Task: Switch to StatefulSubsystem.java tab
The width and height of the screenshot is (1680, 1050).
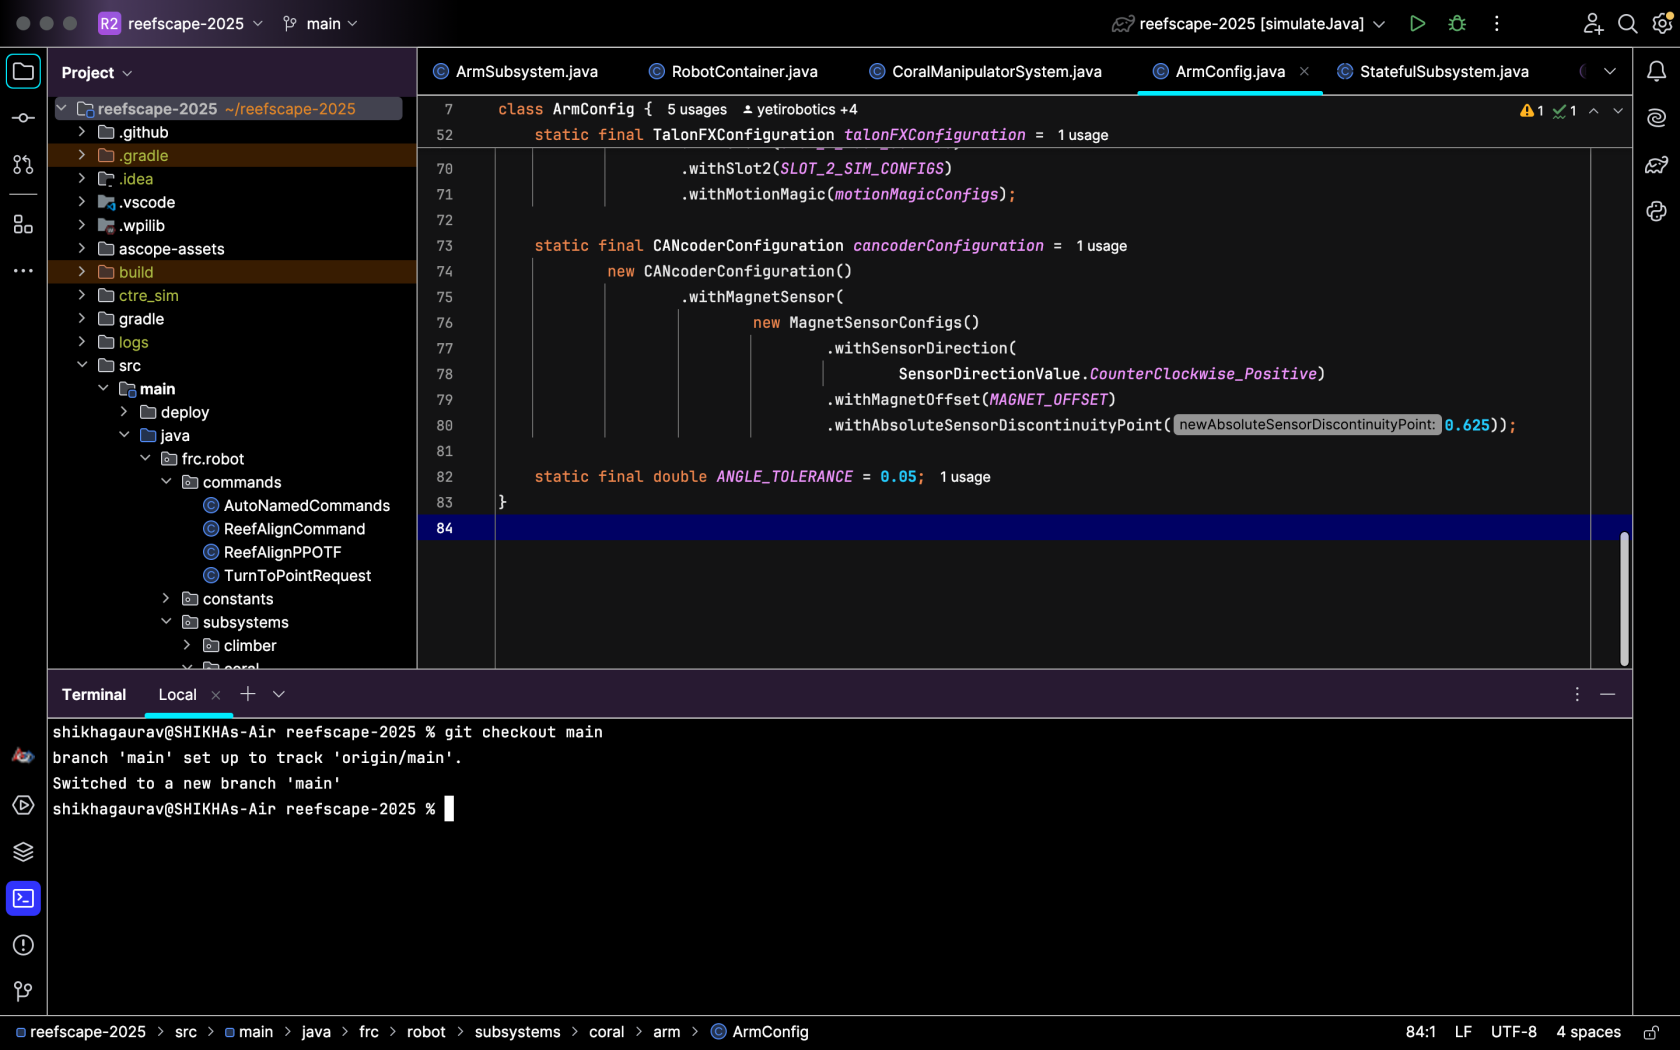Action: (x=1432, y=71)
